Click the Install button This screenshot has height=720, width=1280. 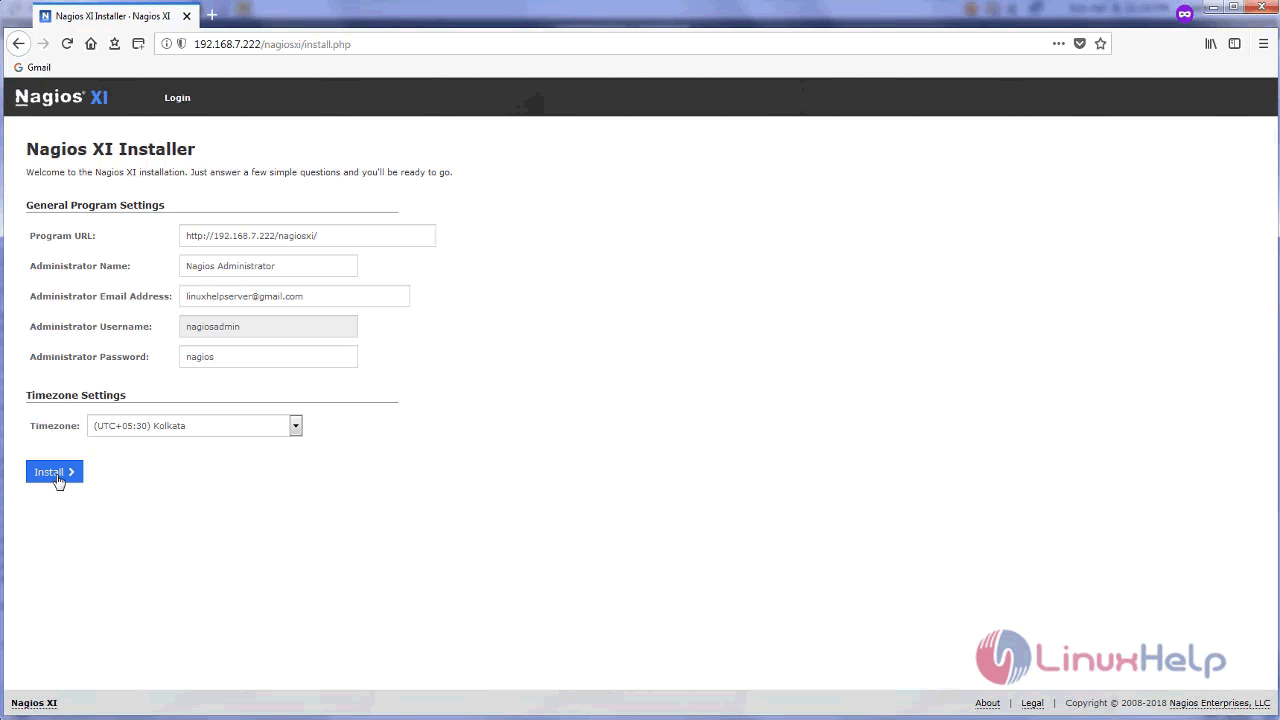[x=54, y=472]
